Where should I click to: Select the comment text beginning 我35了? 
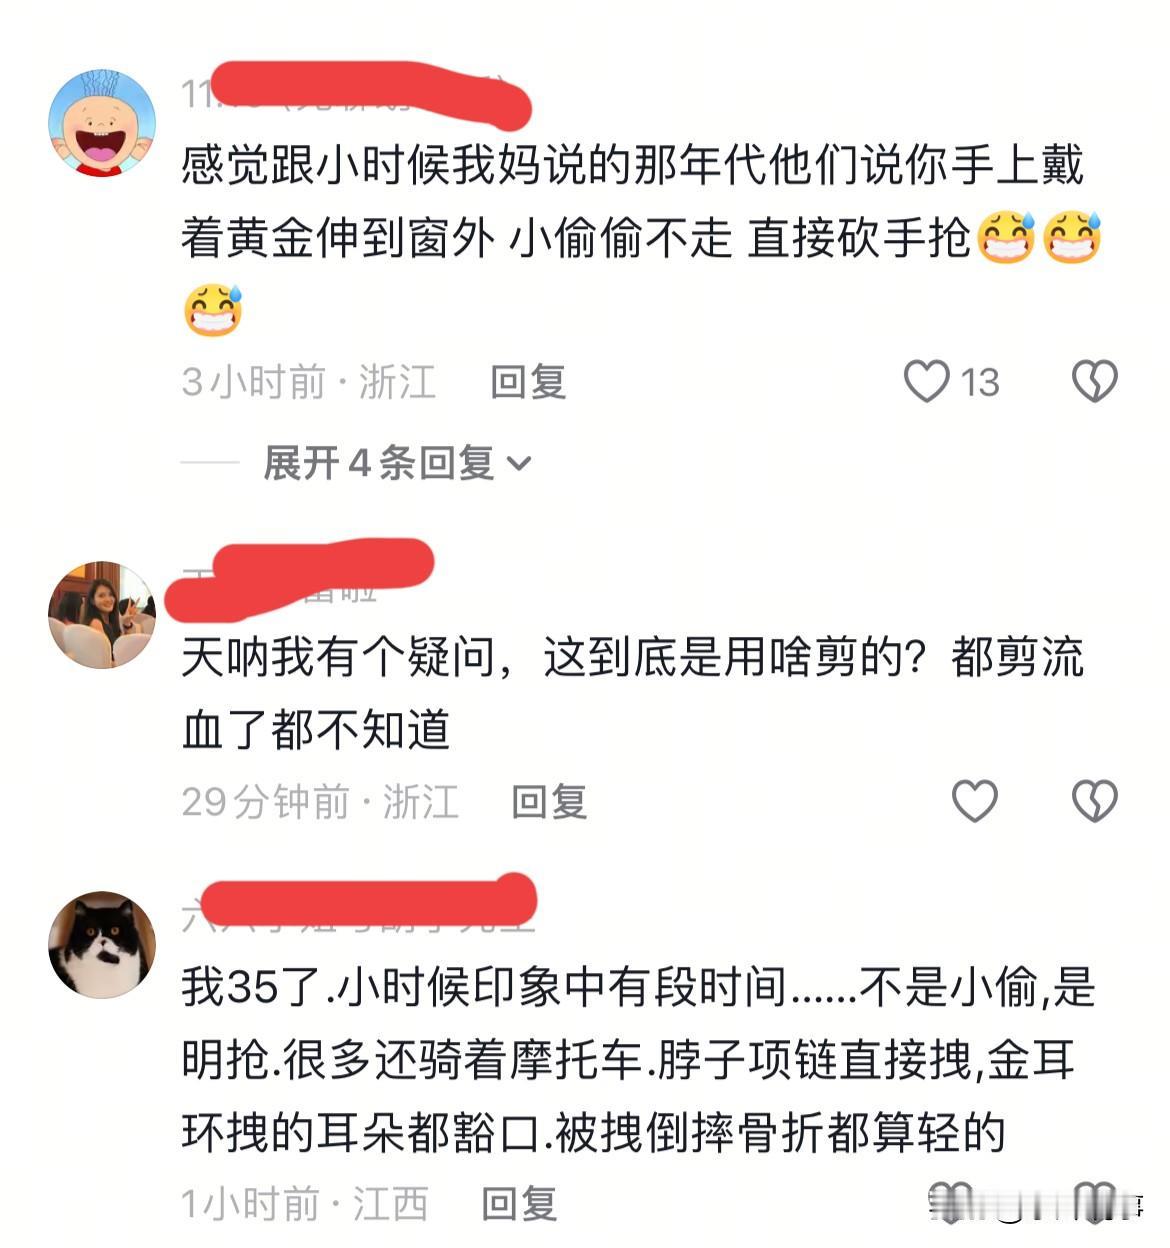pyautogui.click(x=638, y=1060)
